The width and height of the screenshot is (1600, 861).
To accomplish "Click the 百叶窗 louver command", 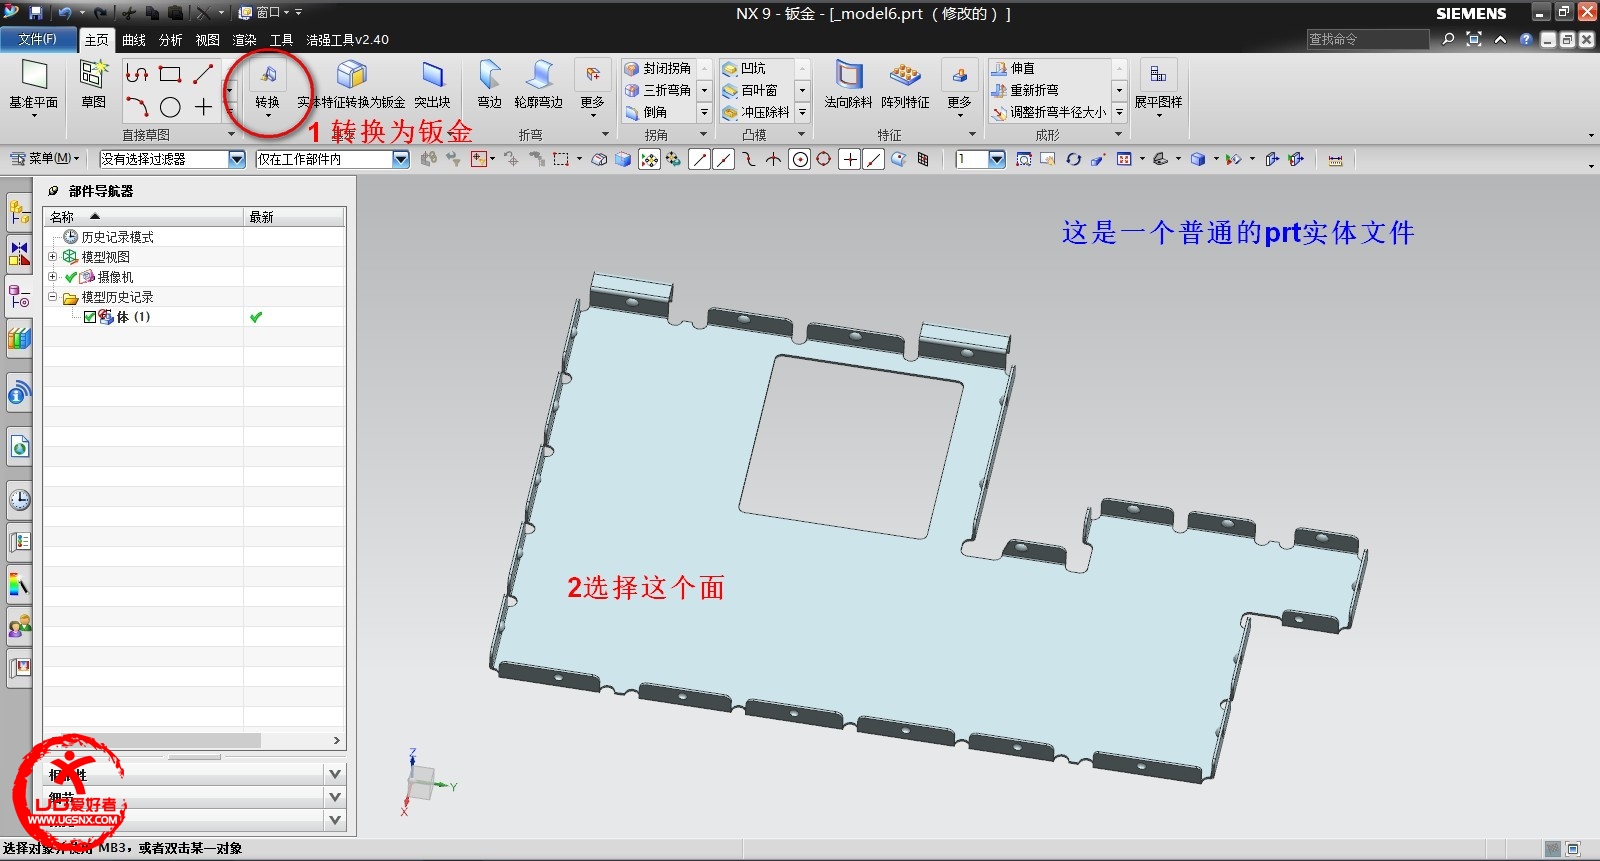I will [x=750, y=90].
